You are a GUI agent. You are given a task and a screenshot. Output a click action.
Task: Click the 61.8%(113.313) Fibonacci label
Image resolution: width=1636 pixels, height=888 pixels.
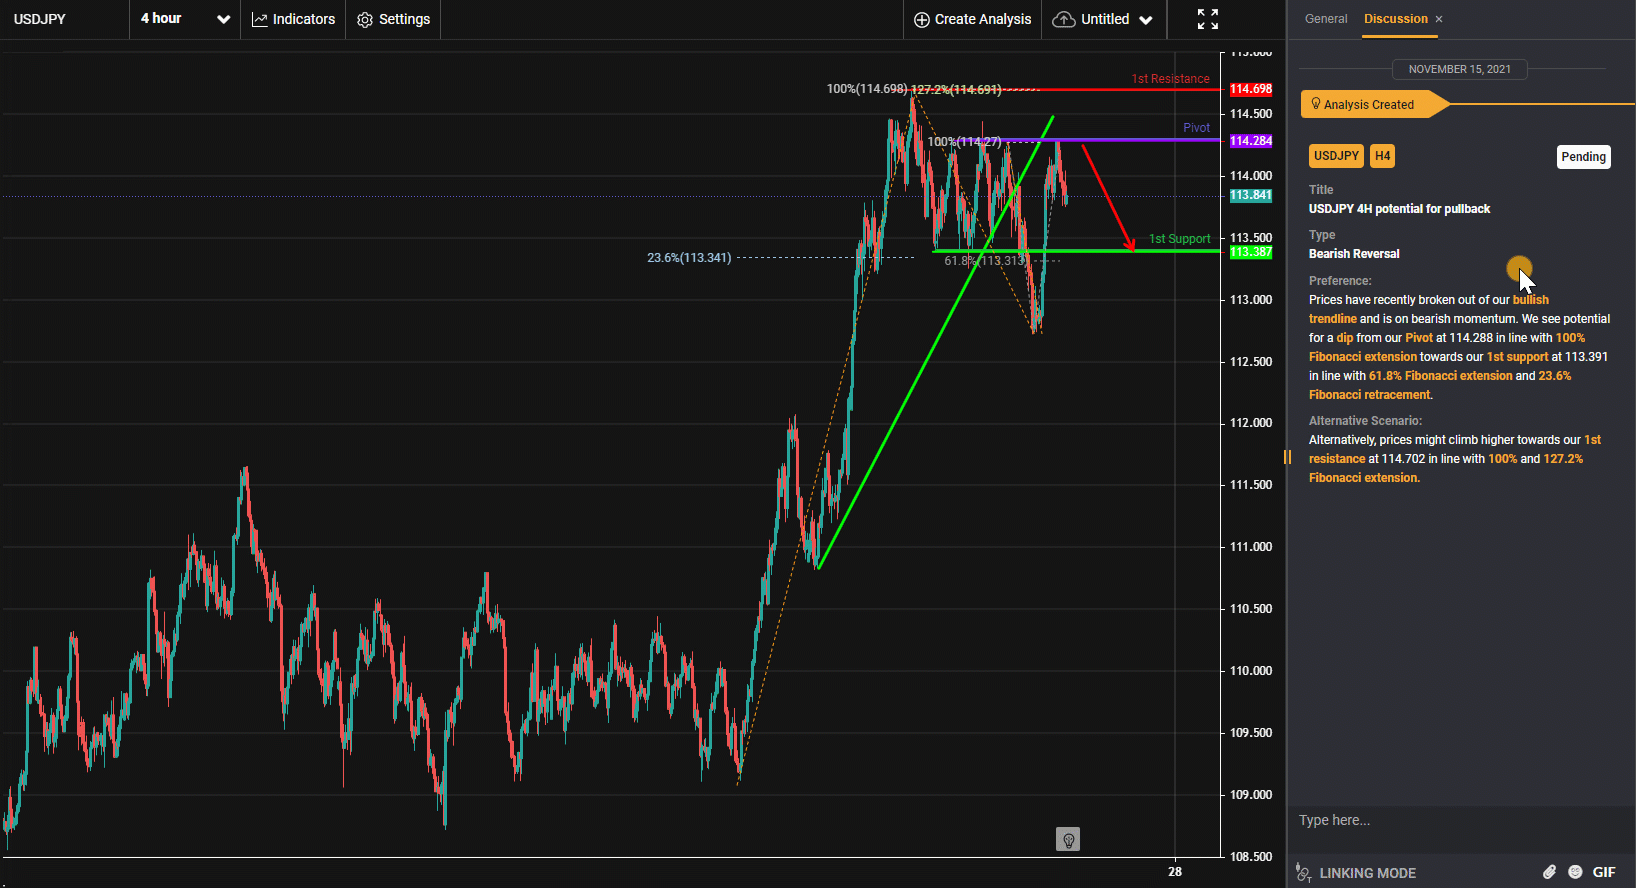(x=986, y=261)
